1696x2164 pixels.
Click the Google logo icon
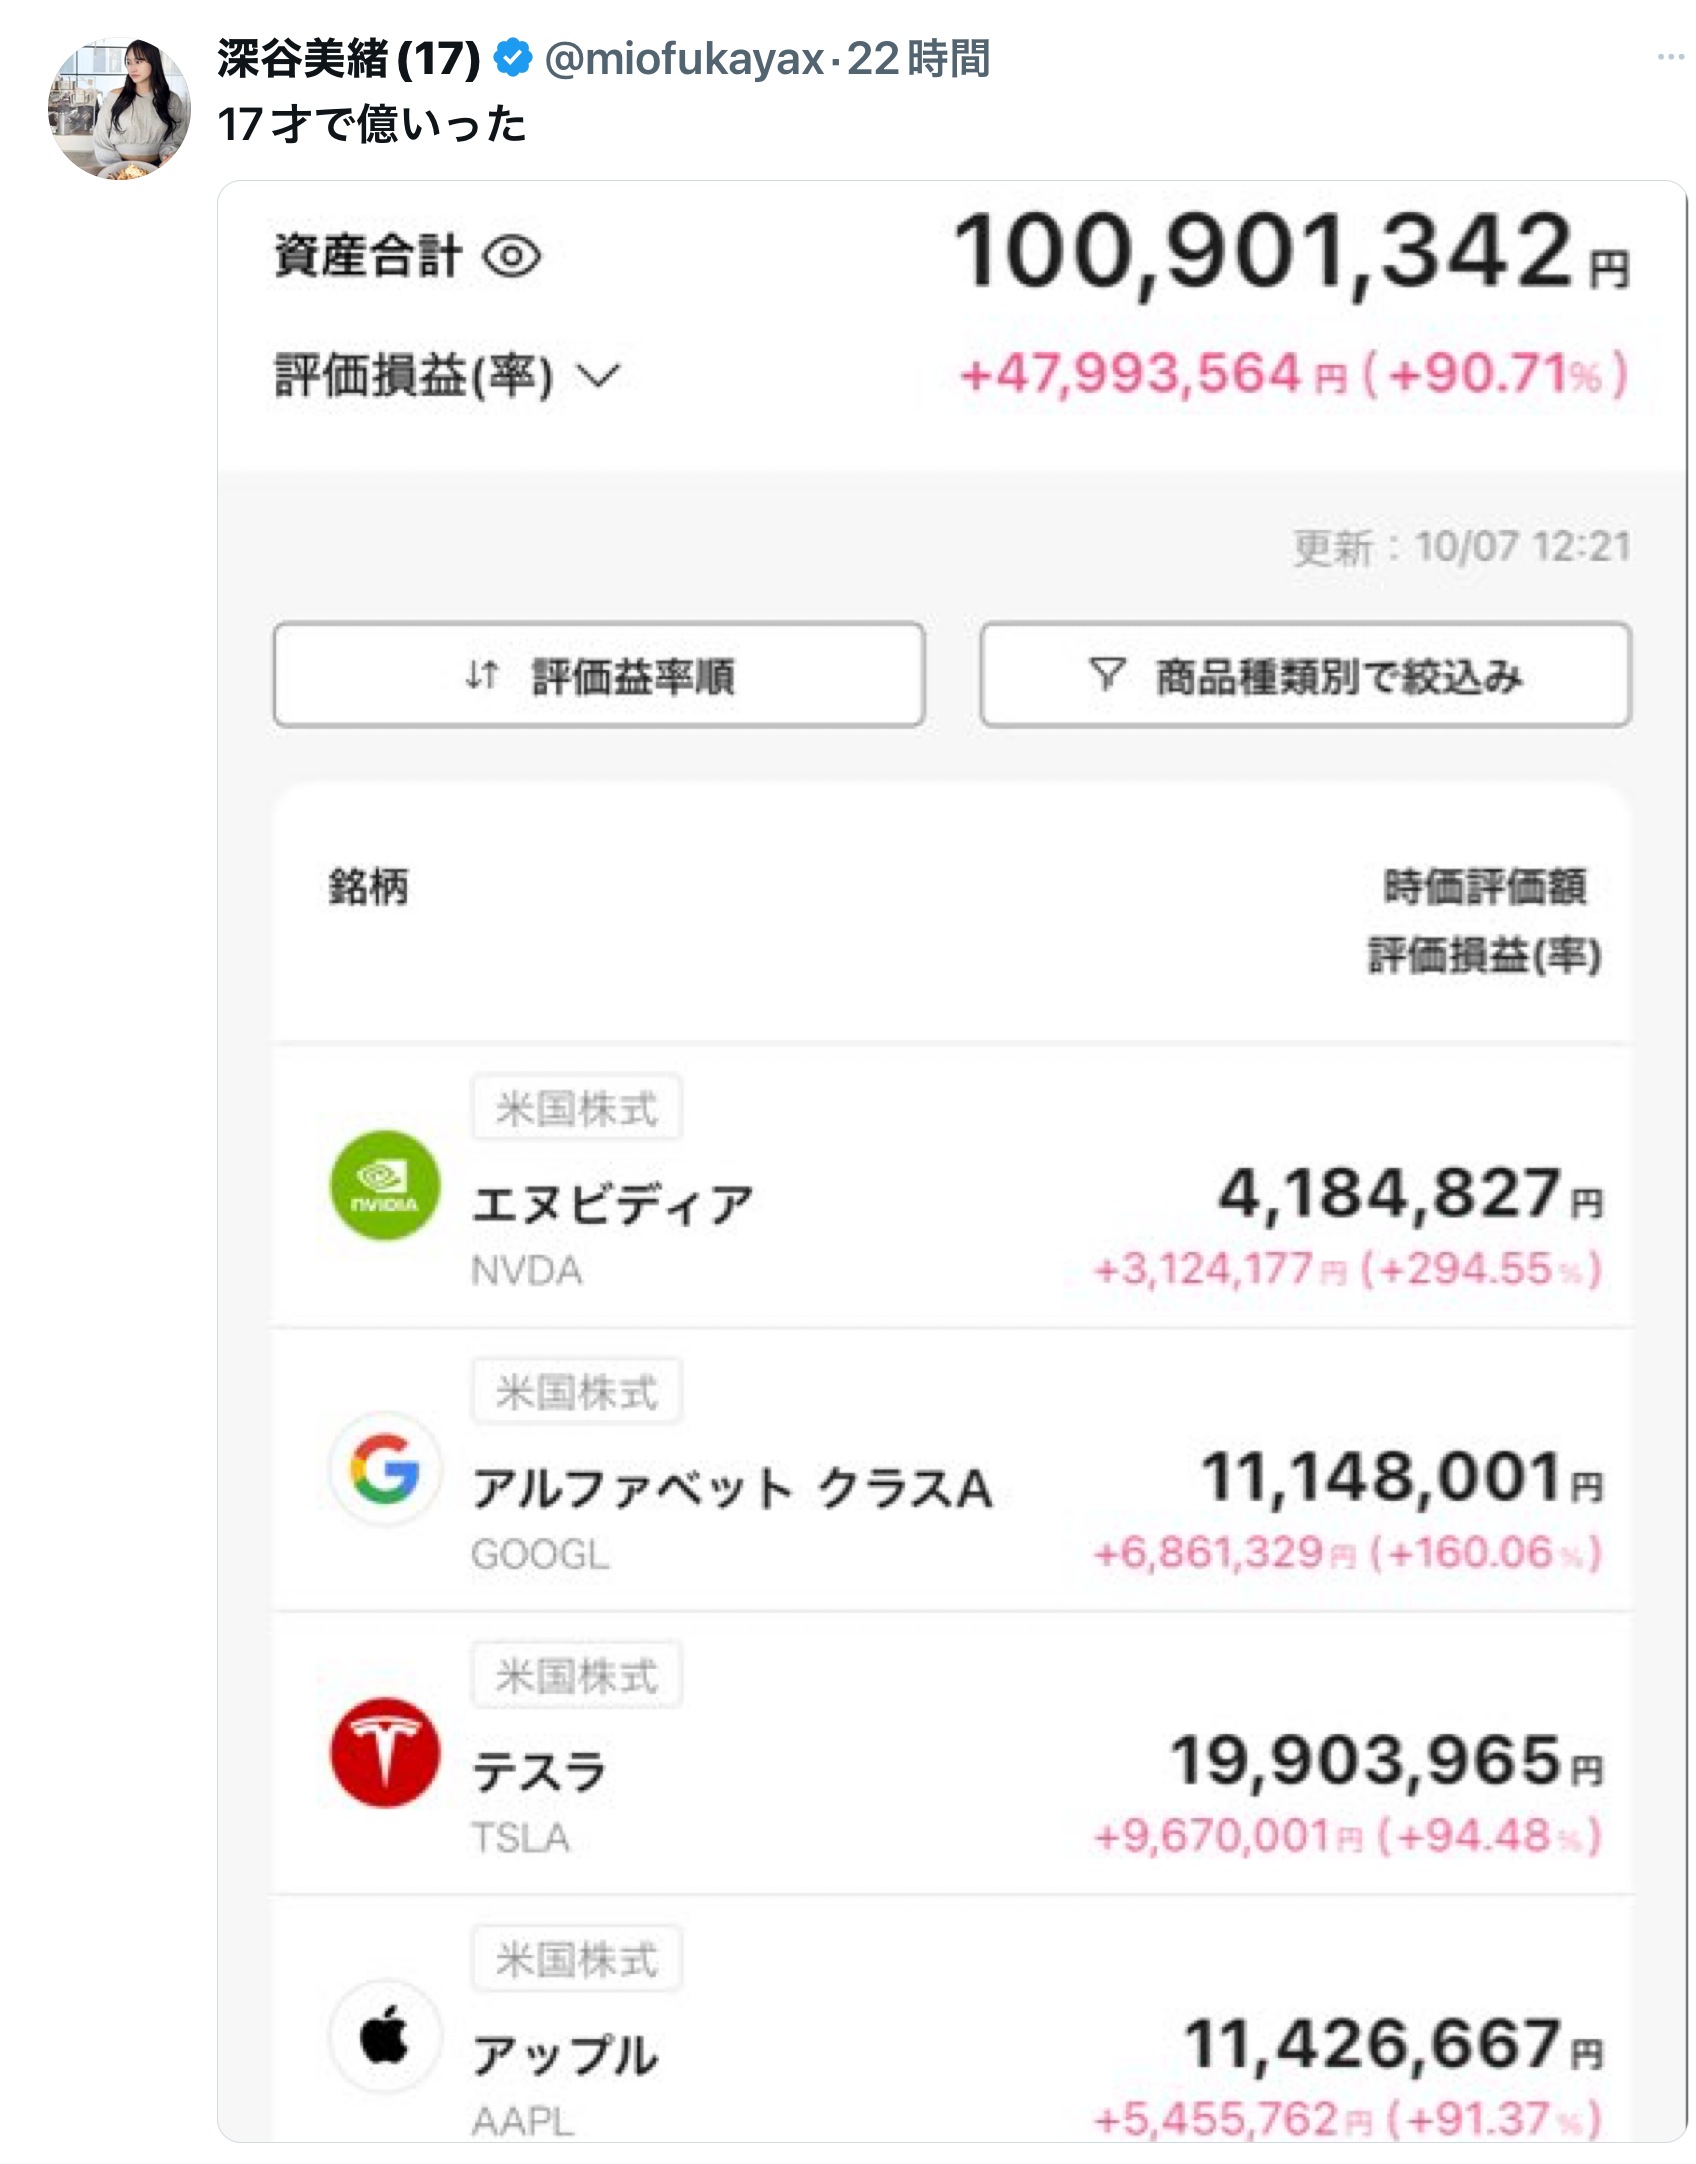[x=385, y=1469]
